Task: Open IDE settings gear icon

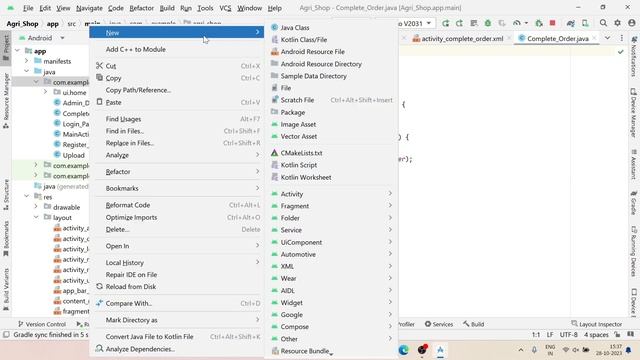Action: coord(617,23)
